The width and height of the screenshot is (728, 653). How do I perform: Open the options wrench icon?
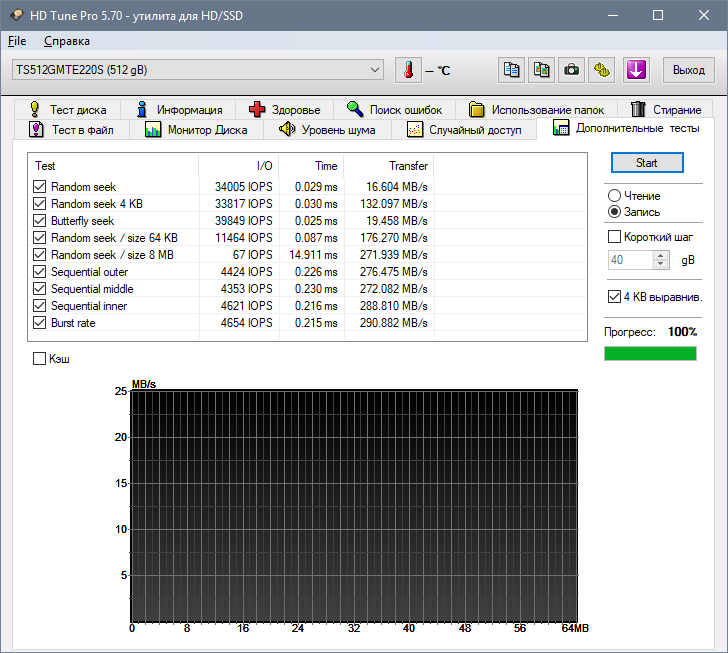coord(602,70)
